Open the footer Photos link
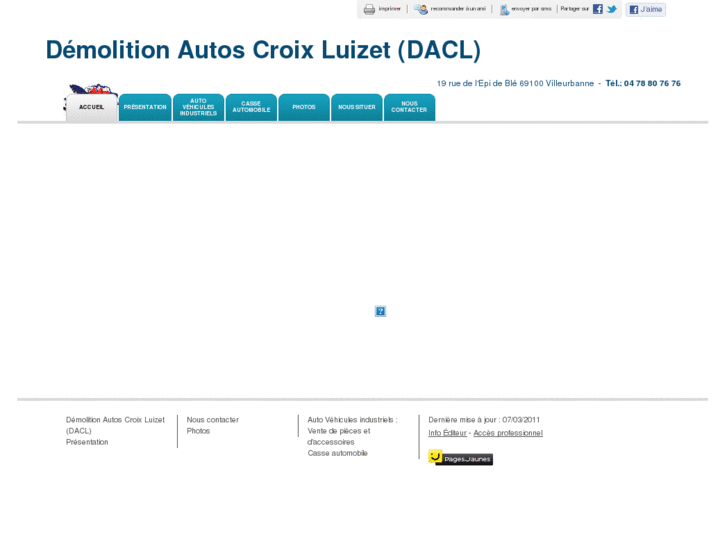The image size is (727, 545). (198, 431)
